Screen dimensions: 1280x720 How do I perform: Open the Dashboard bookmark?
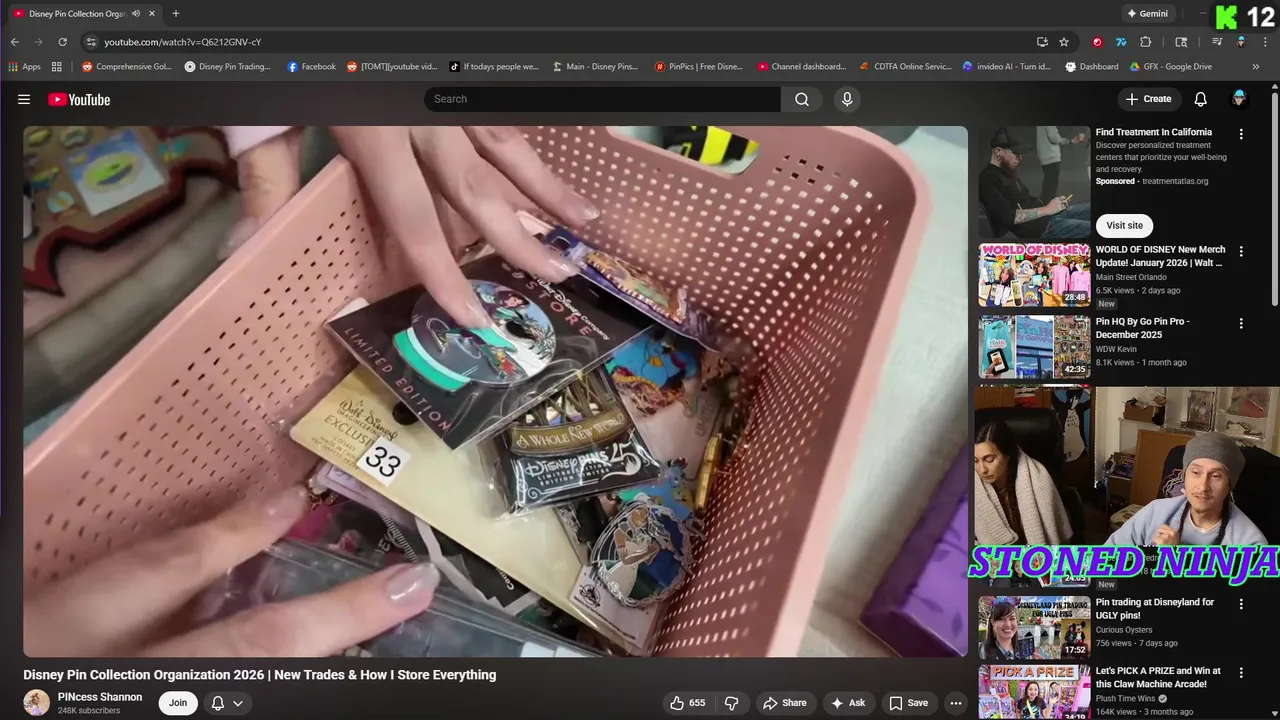(1092, 67)
